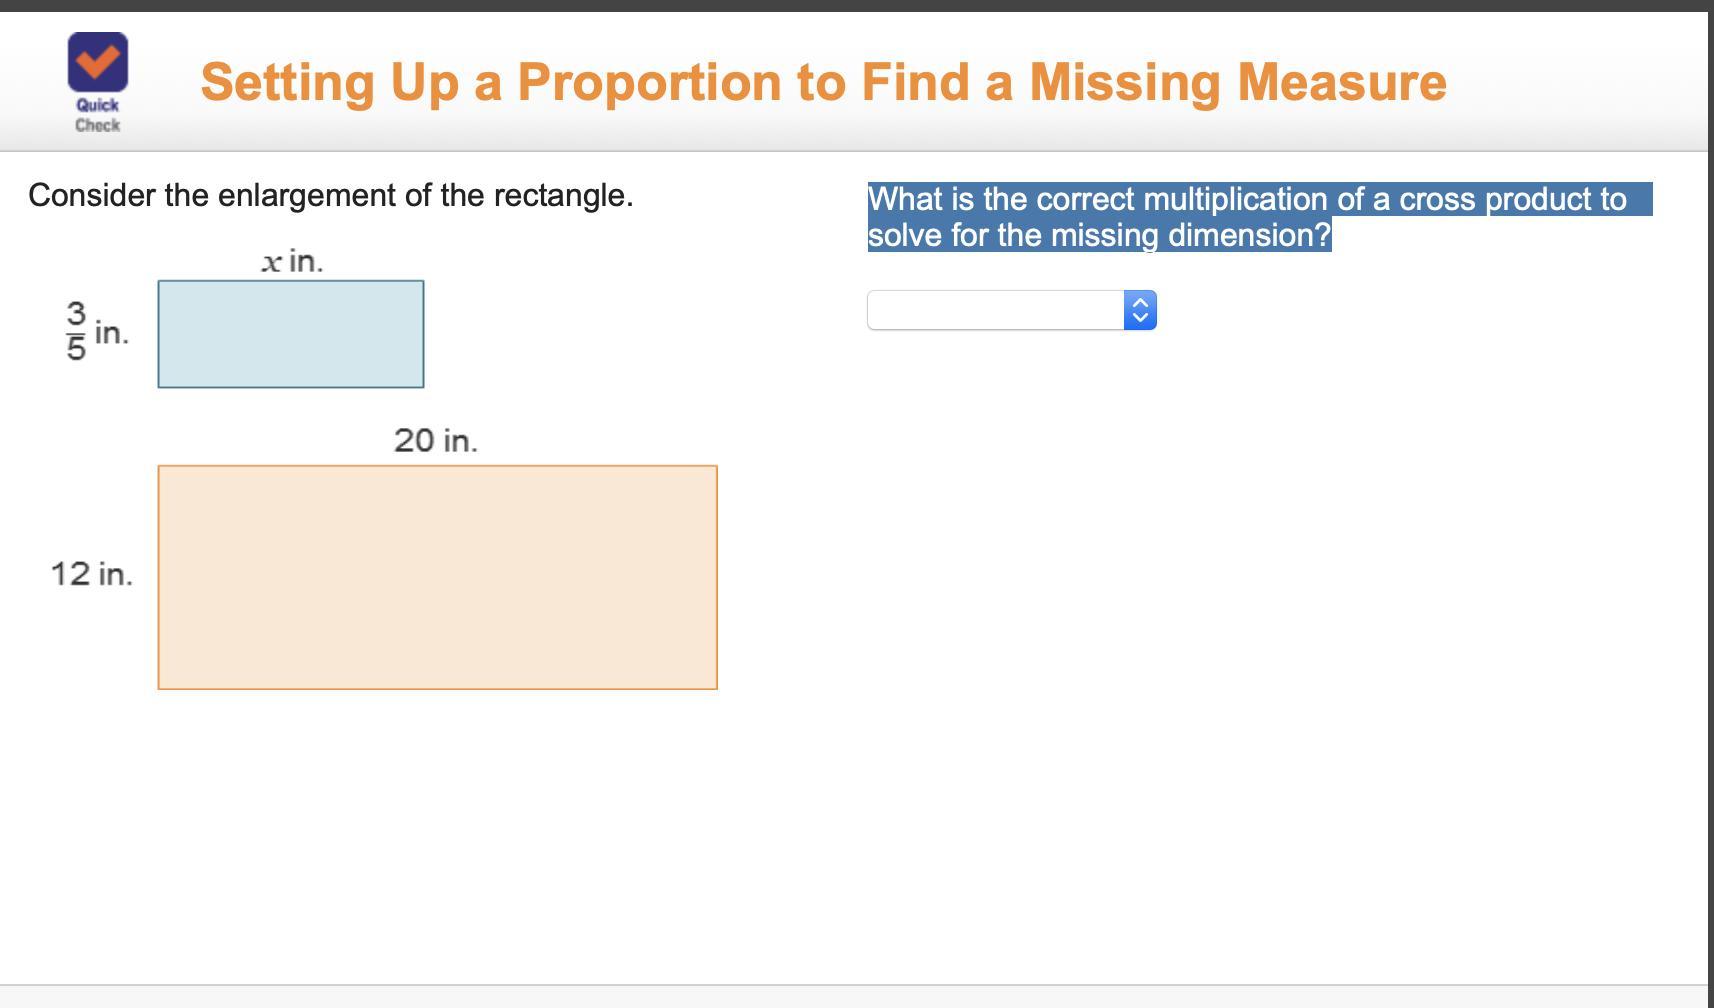The width and height of the screenshot is (1714, 1008).
Task: Click the Quick Check checkmark icon
Action: click(98, 62)
